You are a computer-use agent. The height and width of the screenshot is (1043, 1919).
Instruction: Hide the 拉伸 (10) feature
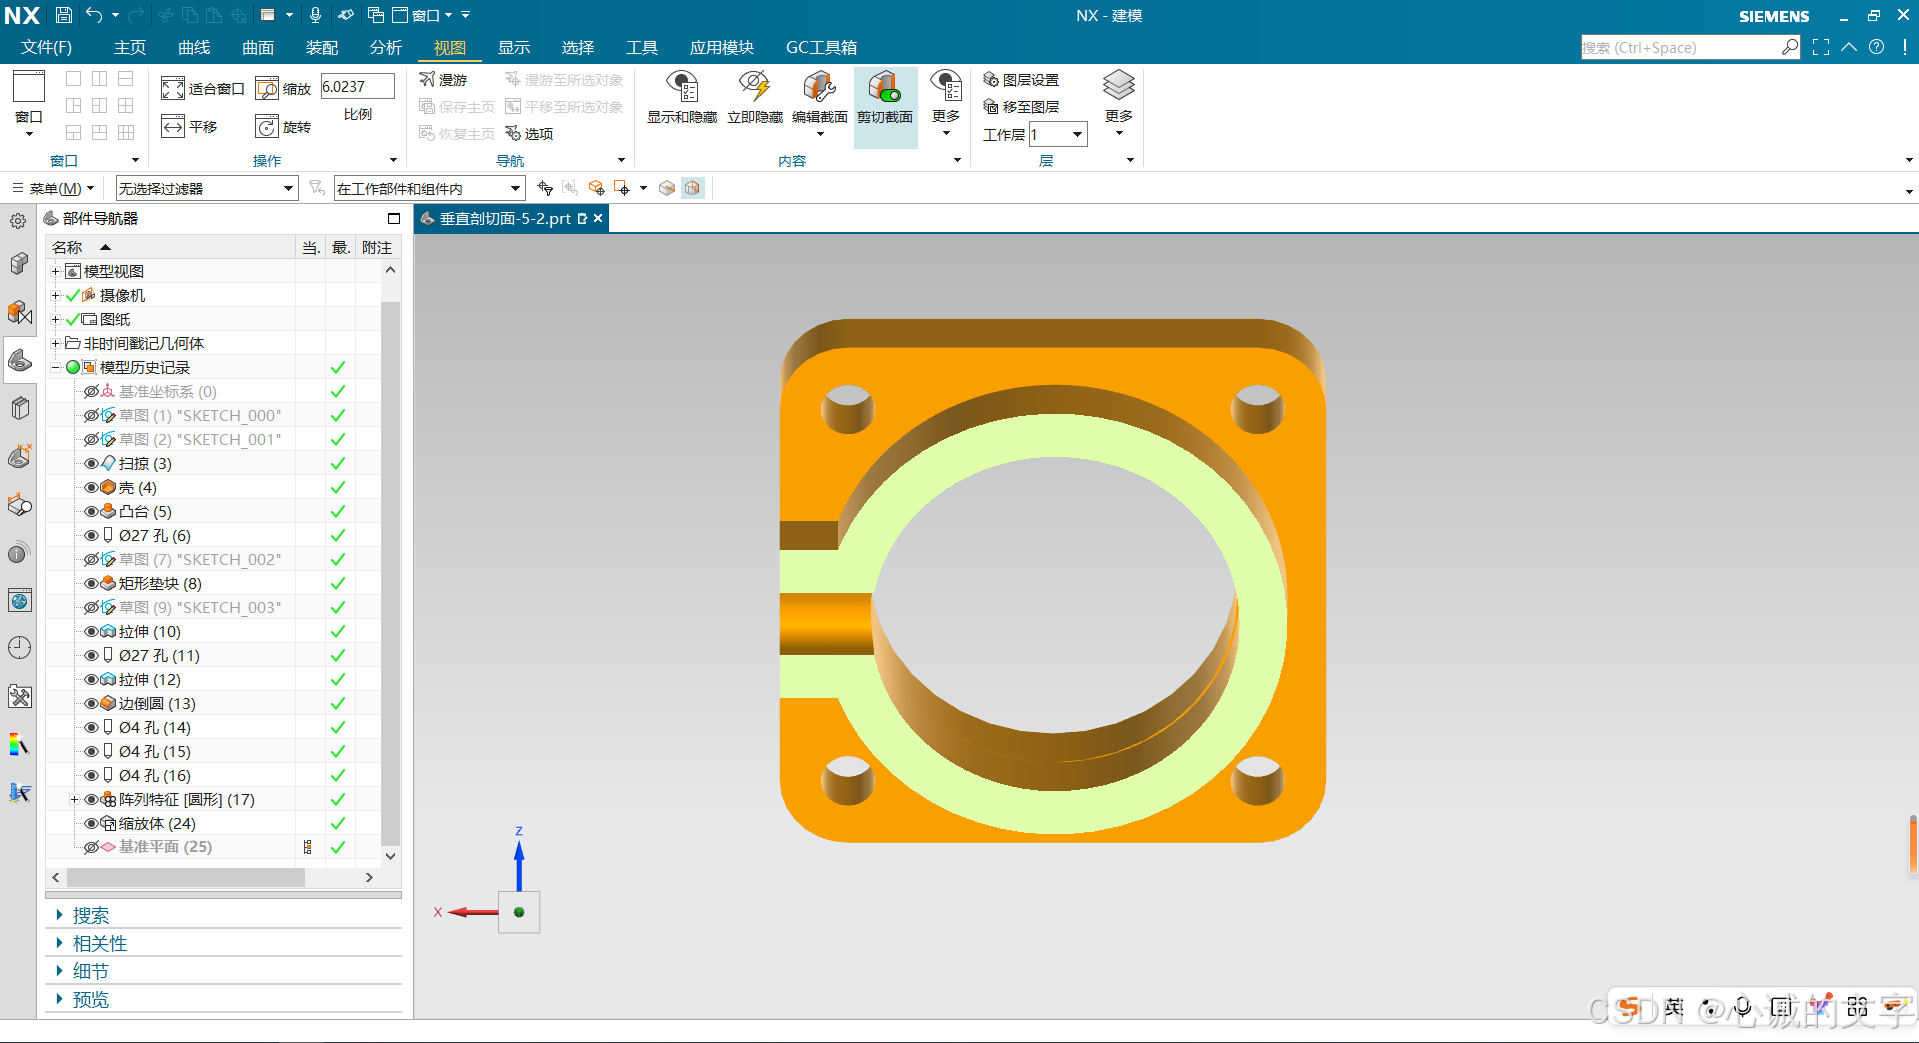[91, 631]
